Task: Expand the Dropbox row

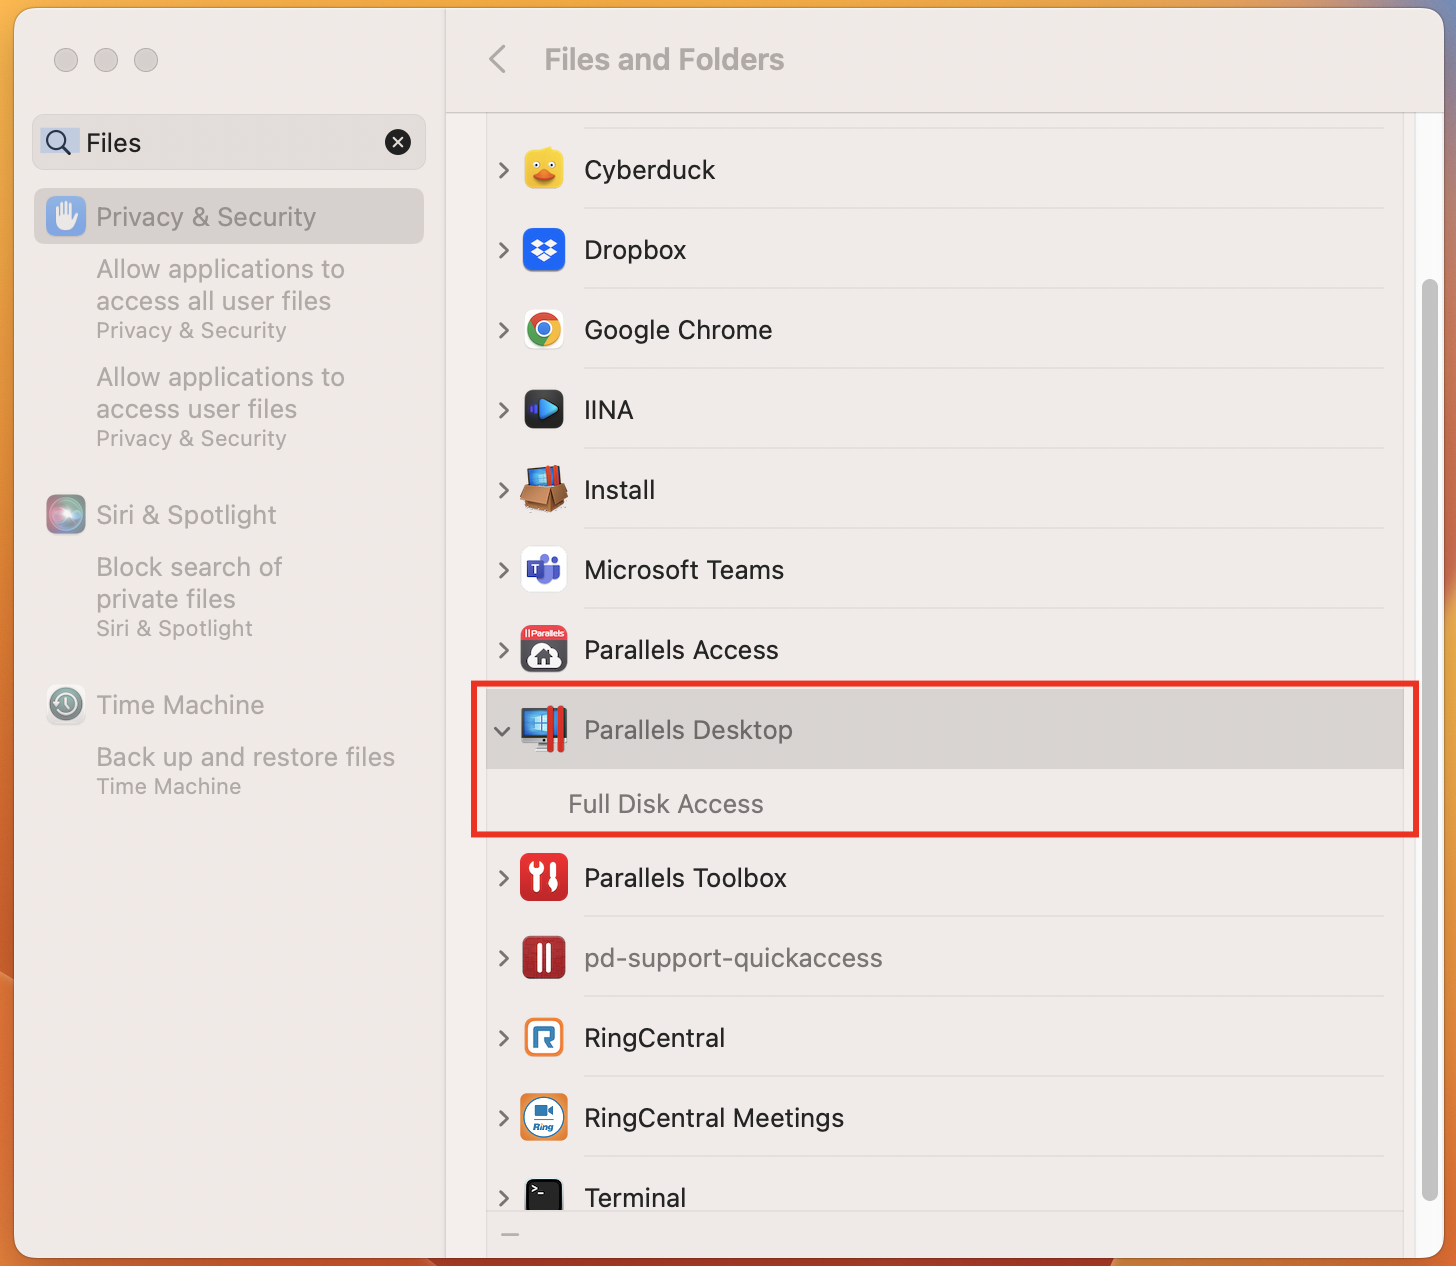Action: point(503,250)
